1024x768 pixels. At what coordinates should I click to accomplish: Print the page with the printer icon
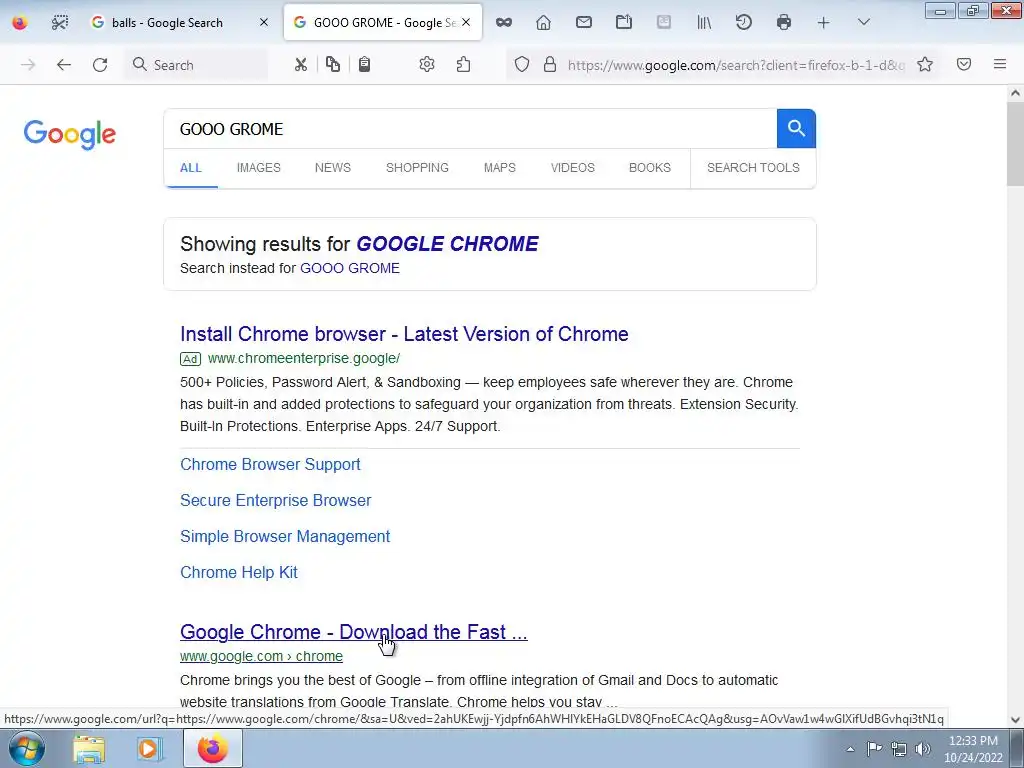pos(784,23)
